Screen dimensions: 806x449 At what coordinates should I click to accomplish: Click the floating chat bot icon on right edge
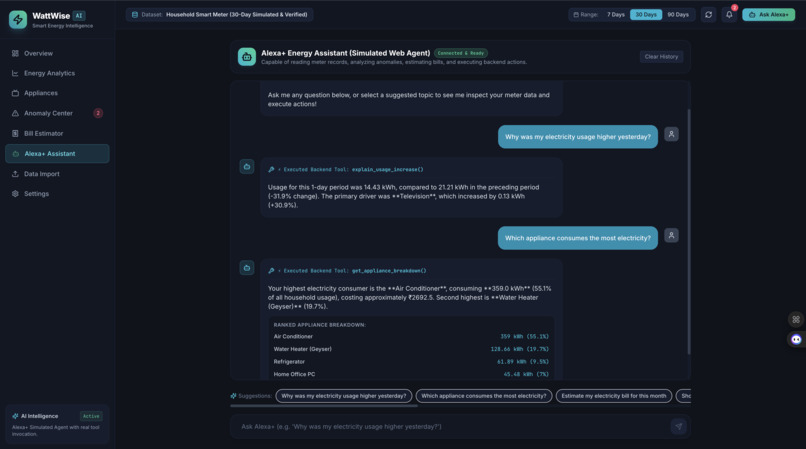[796, 340]
